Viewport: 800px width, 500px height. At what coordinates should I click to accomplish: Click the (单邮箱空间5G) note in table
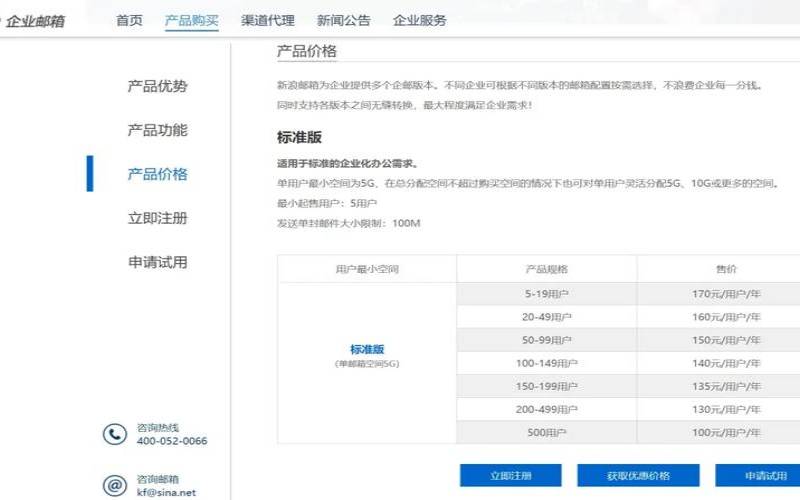[x=367, y=364]
